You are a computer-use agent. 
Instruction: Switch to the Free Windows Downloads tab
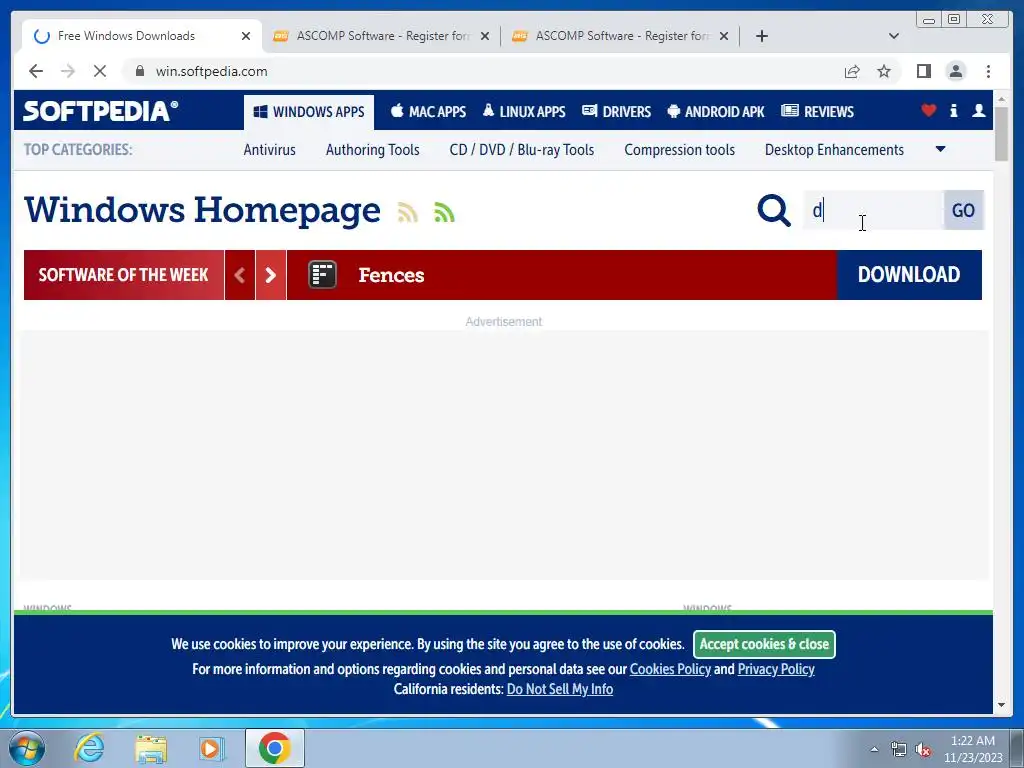[142, 36]
